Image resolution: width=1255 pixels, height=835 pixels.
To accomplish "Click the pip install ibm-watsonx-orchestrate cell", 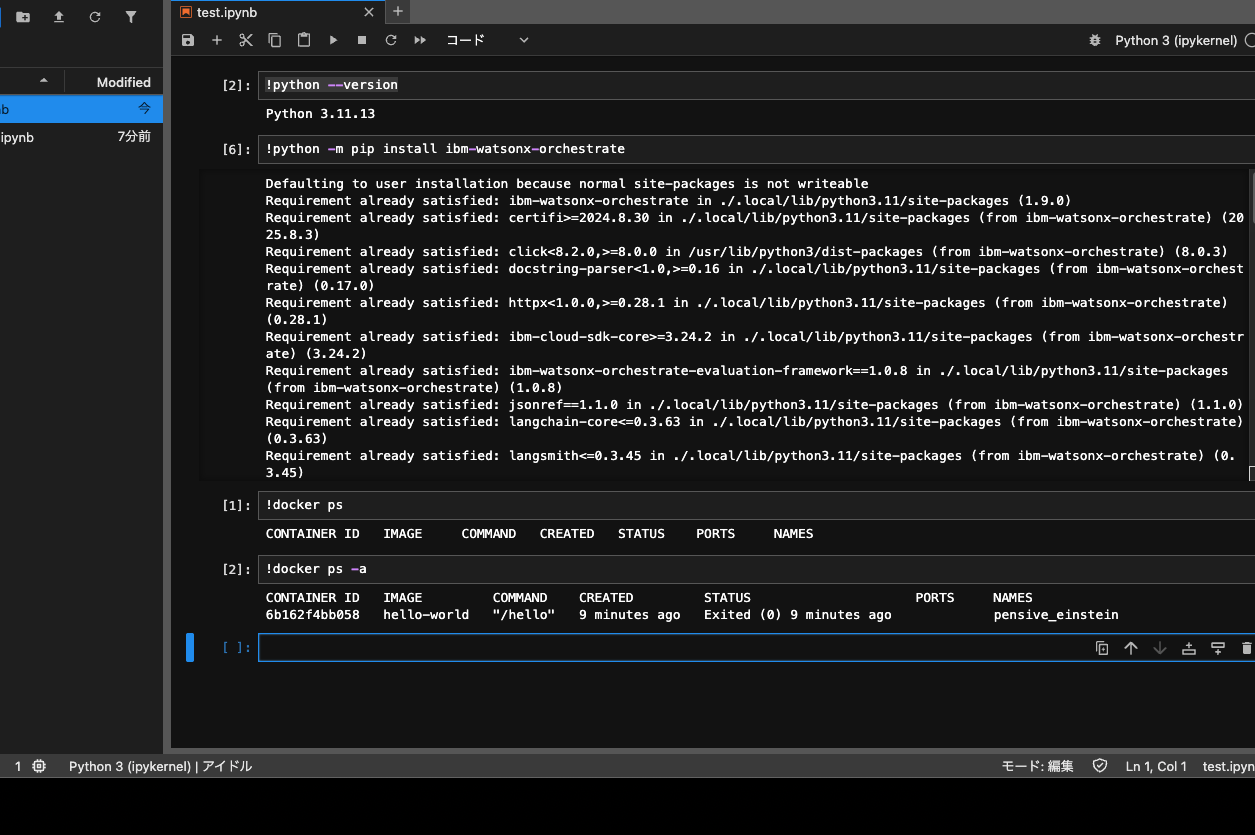I will (x=756, y=149).
